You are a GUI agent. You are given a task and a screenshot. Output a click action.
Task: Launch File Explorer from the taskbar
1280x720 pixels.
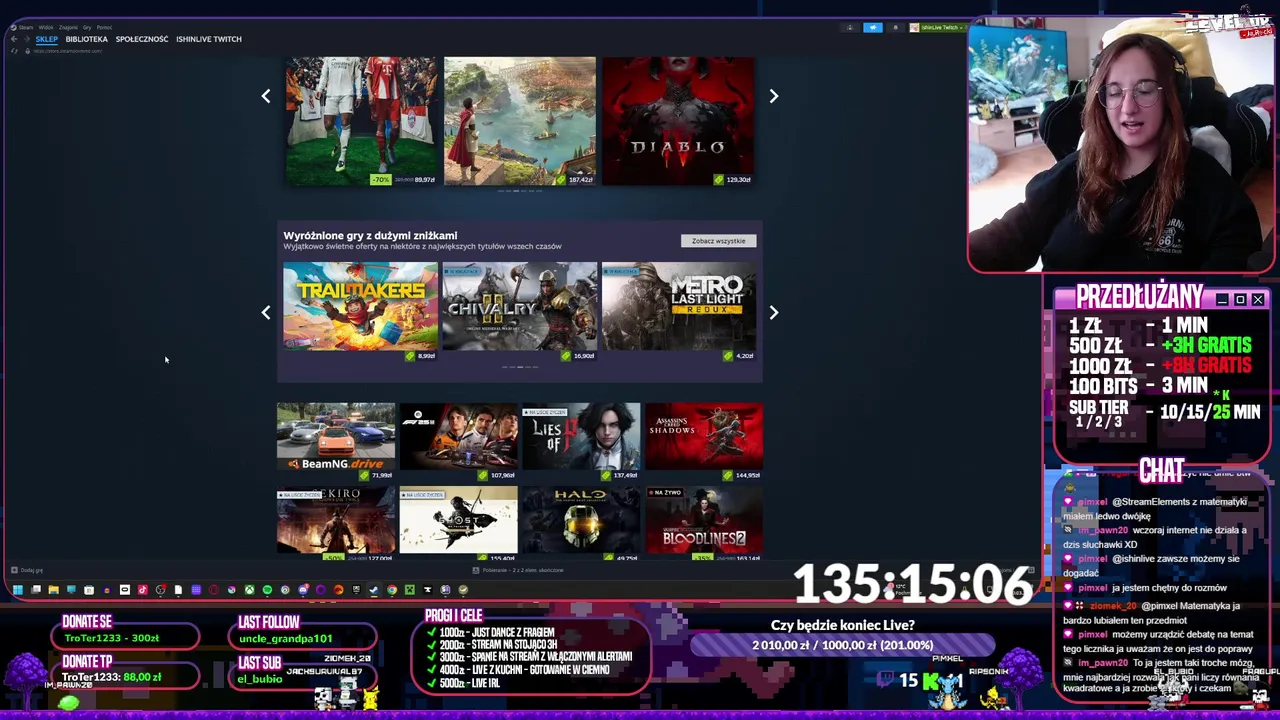[x=53, y=590]
